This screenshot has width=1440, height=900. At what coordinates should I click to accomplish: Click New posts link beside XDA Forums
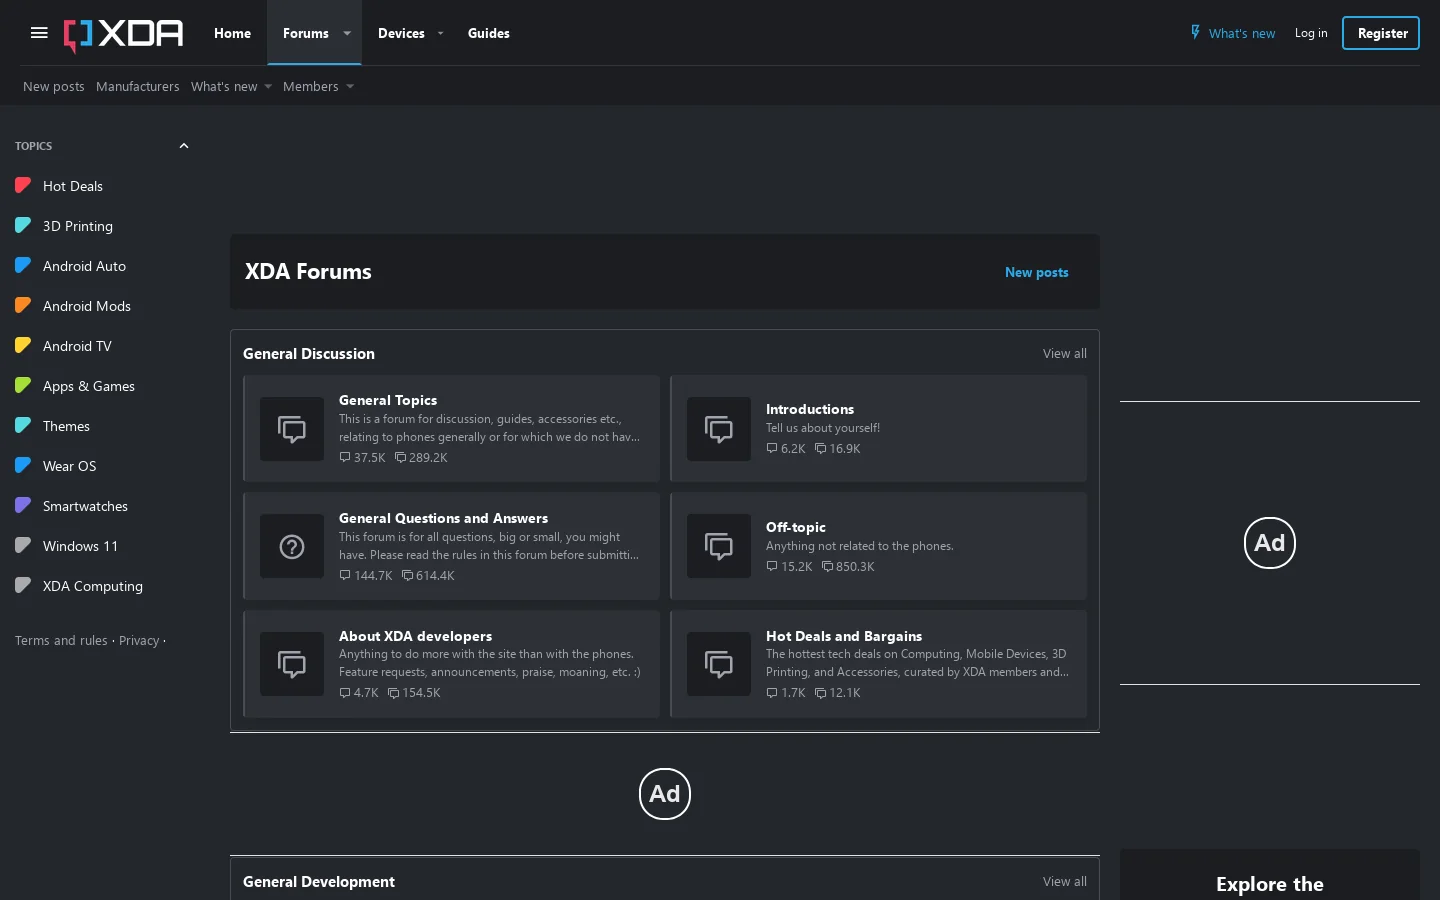pyautogui.click(x=1037, y=272)
